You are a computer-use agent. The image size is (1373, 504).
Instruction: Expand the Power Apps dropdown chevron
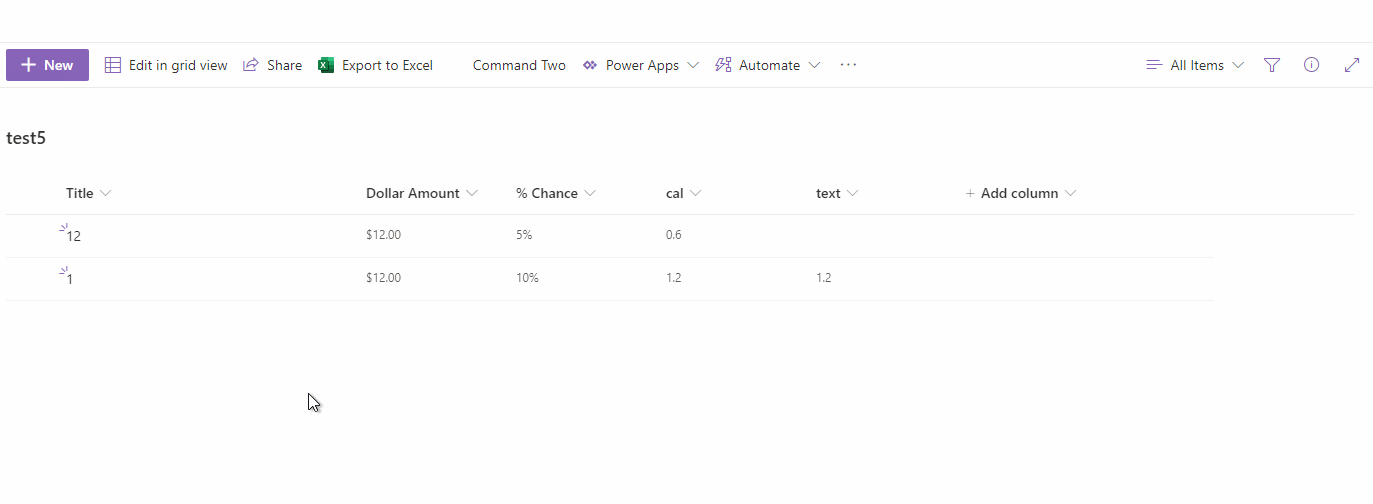(693, 65)
